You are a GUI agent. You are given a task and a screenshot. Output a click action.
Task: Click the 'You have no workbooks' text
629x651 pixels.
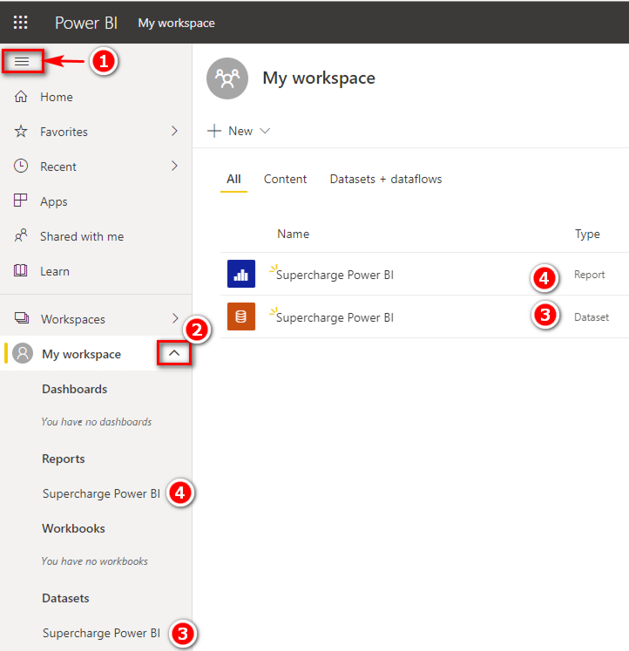pos(94,561)
